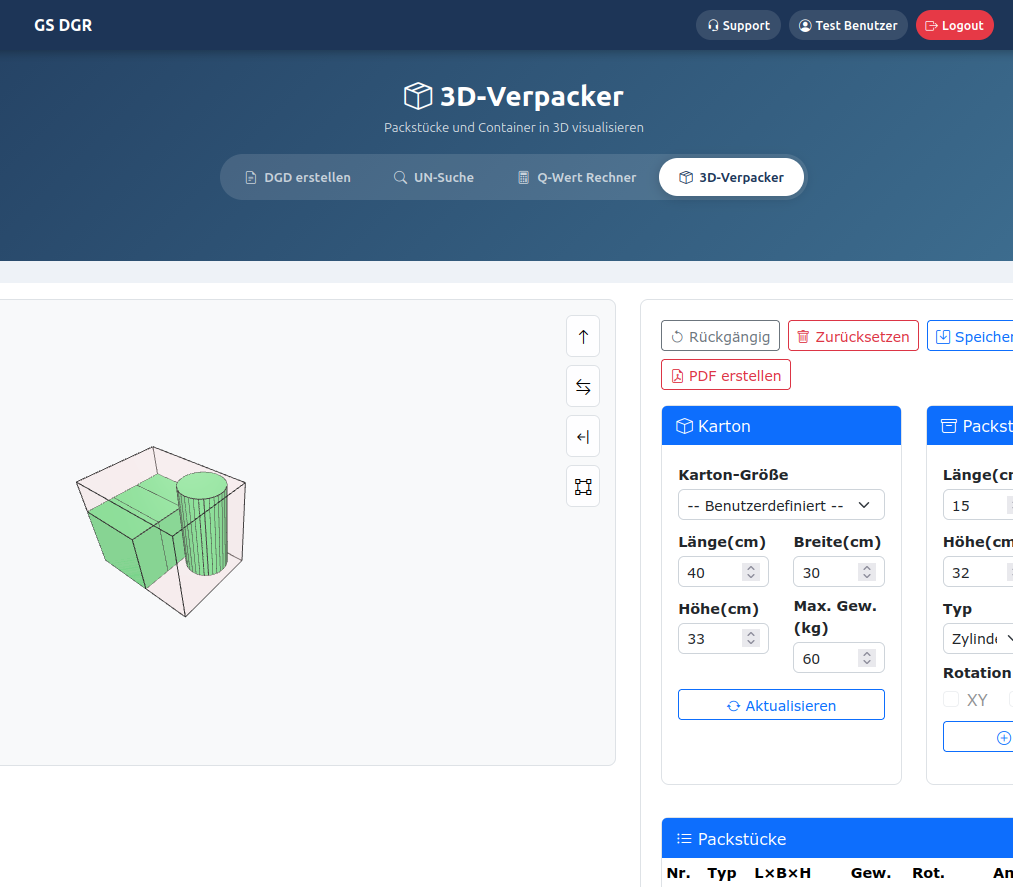The image size is (1013, 887).
Task: Switch to the UN-Suche tab
Action: click(434, 178)
